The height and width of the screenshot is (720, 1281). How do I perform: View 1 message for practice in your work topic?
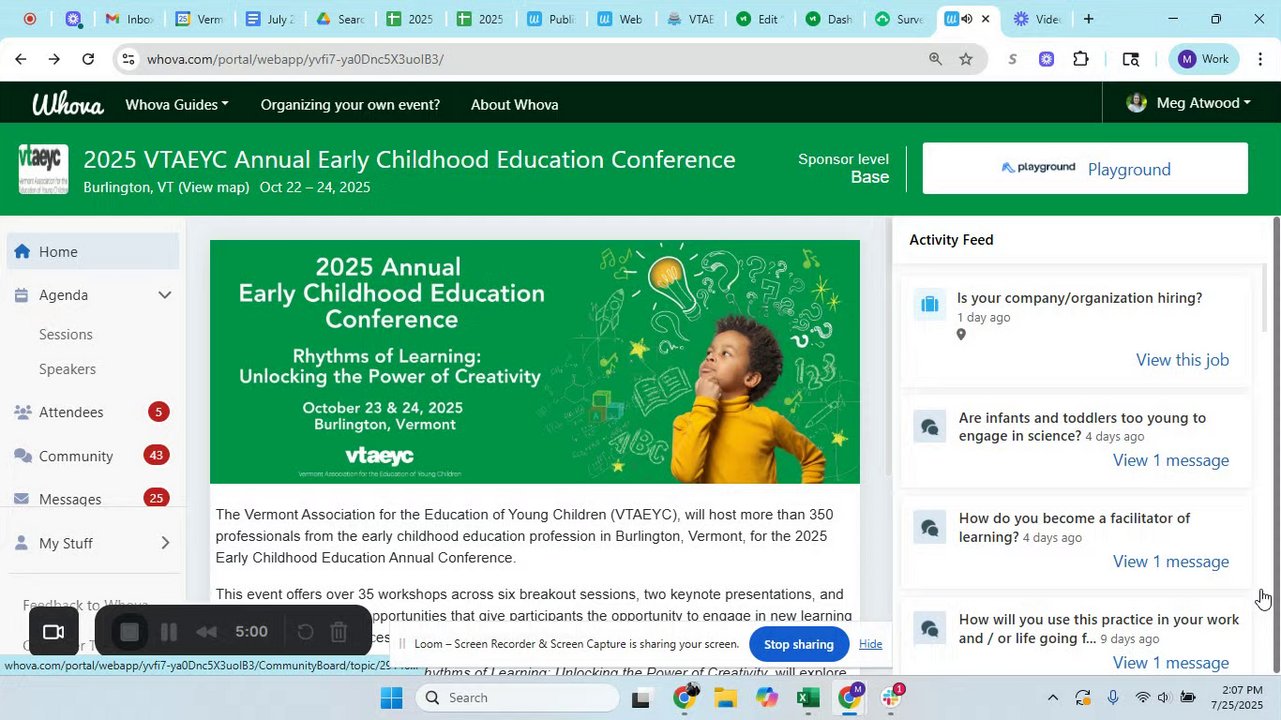(x=1171, y=663)
